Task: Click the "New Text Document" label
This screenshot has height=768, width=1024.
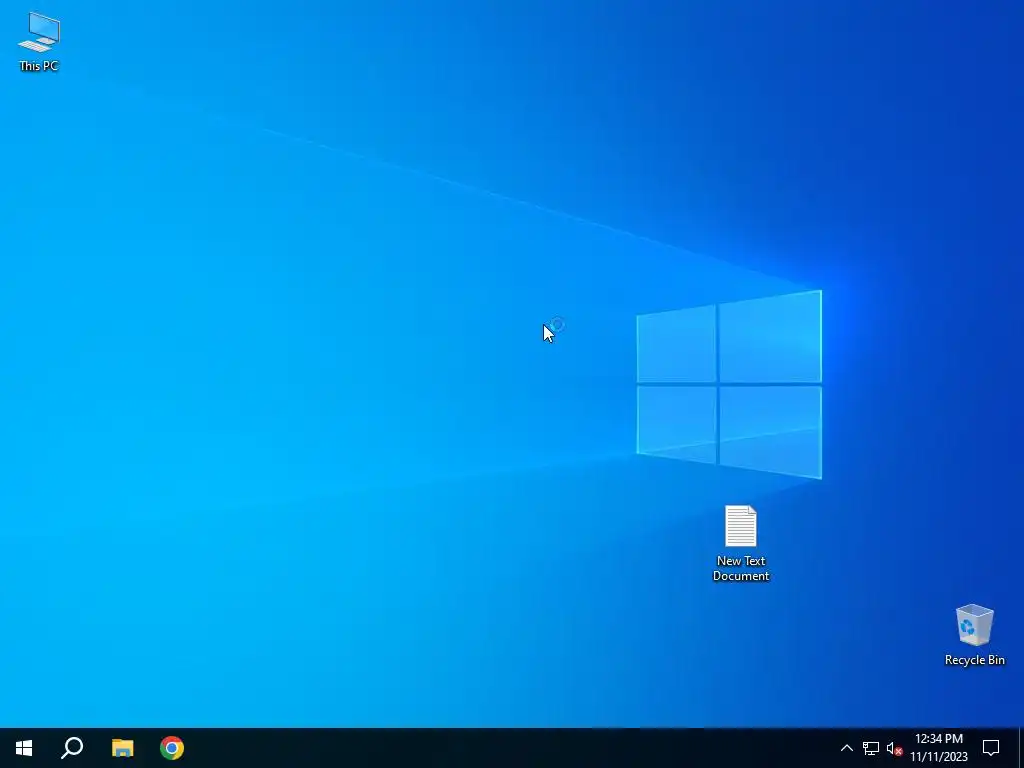Action: click(x=741, y=568)
